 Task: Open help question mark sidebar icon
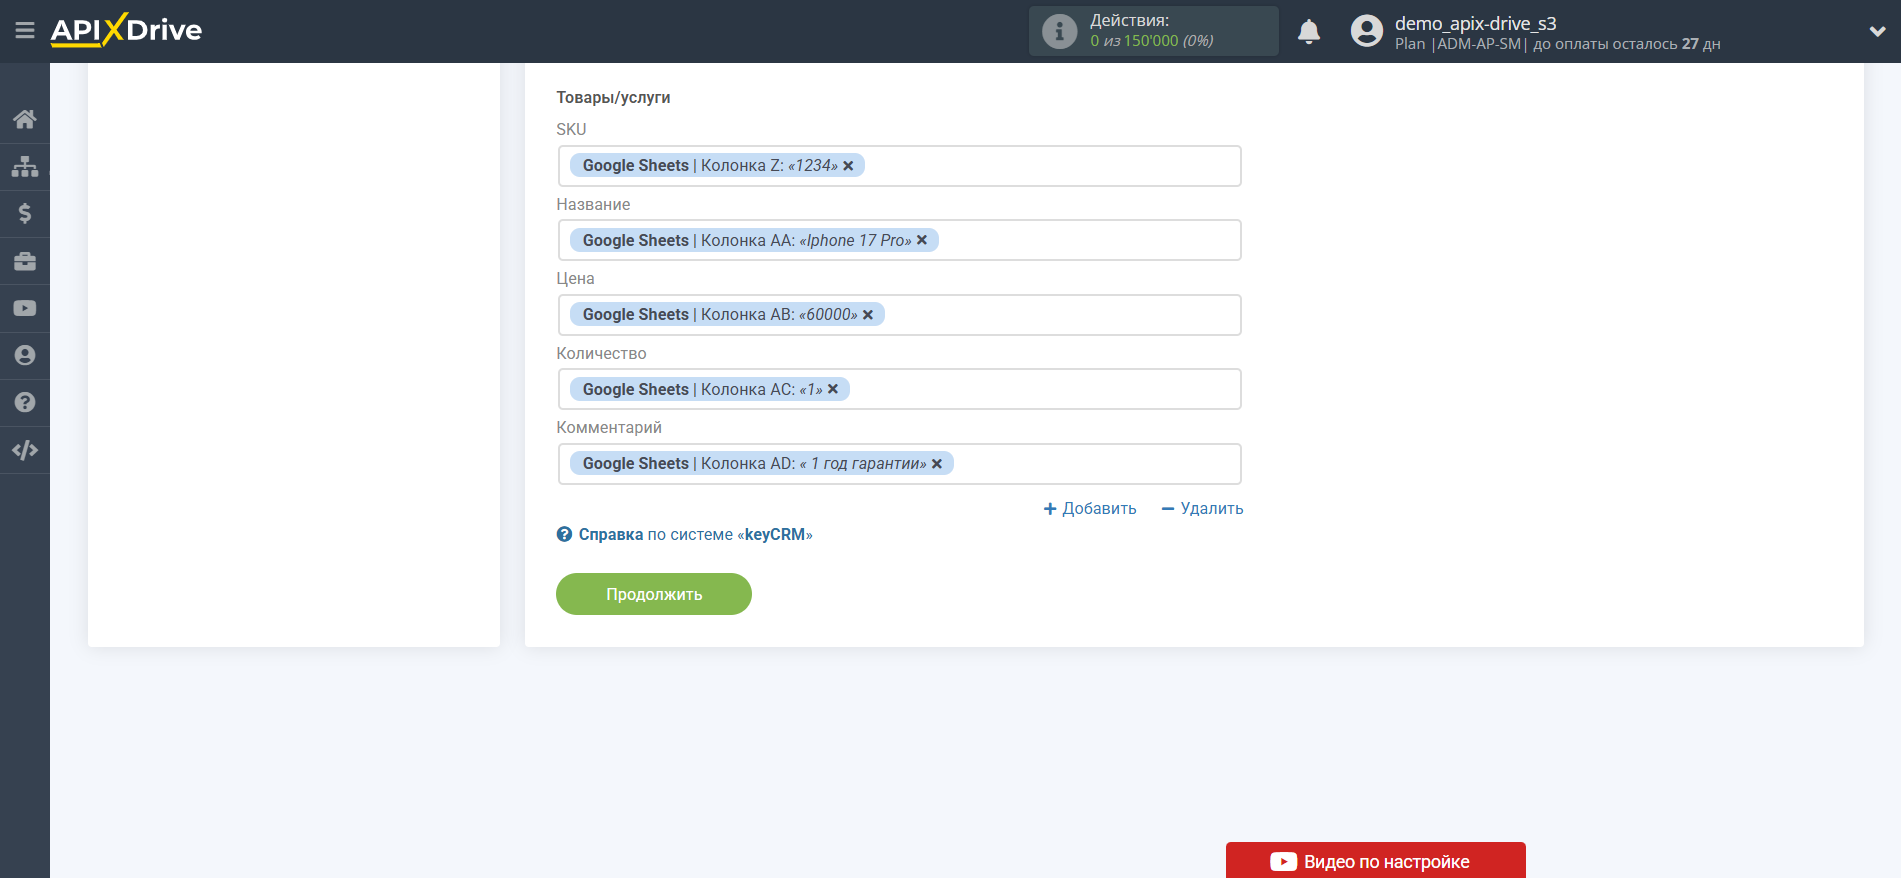point(25,402)
